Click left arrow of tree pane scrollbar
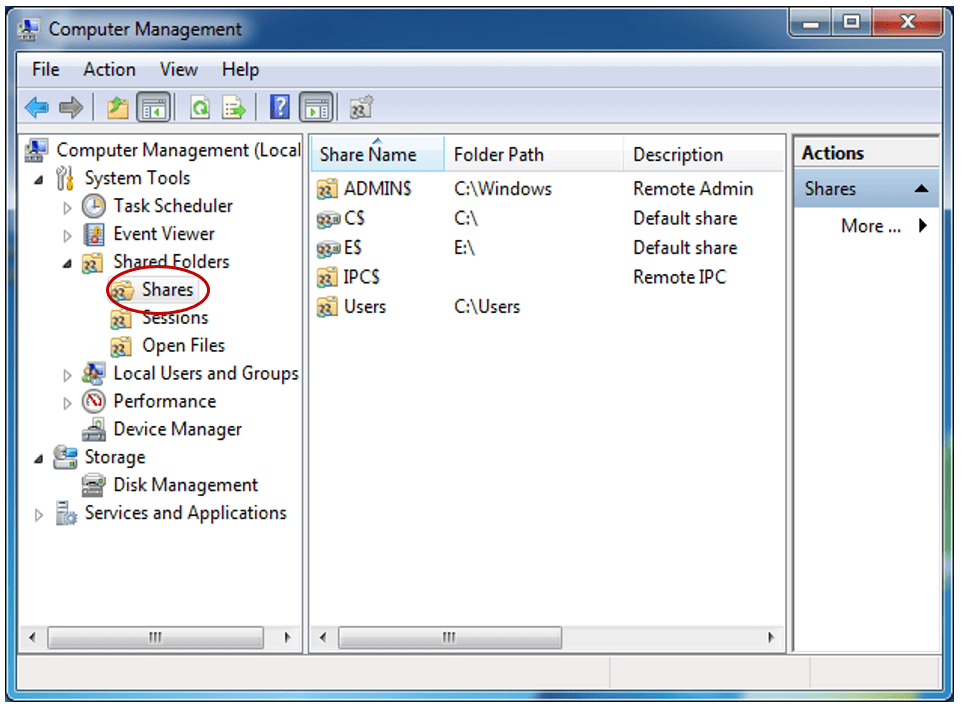This screenshot has width=962, height=707. [x=32, y=637]
